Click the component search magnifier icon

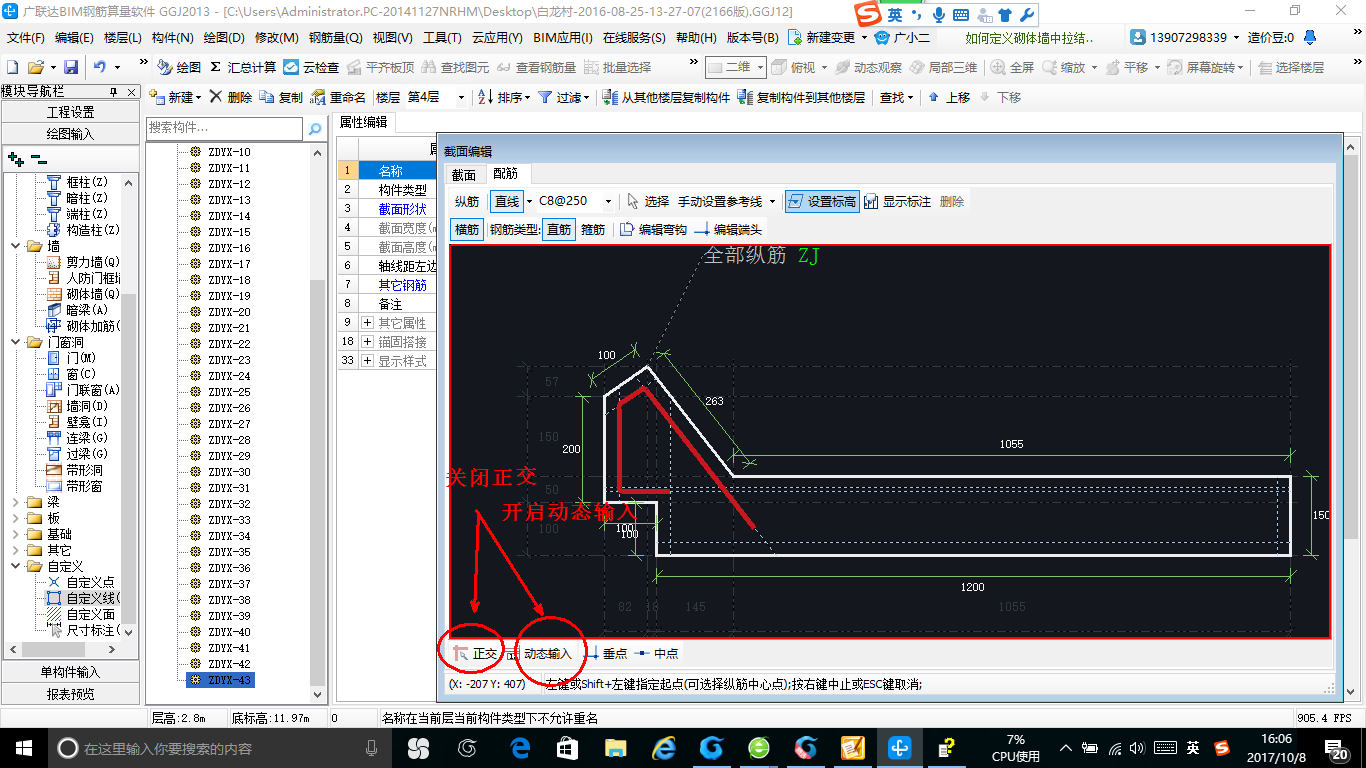(314, 129)
